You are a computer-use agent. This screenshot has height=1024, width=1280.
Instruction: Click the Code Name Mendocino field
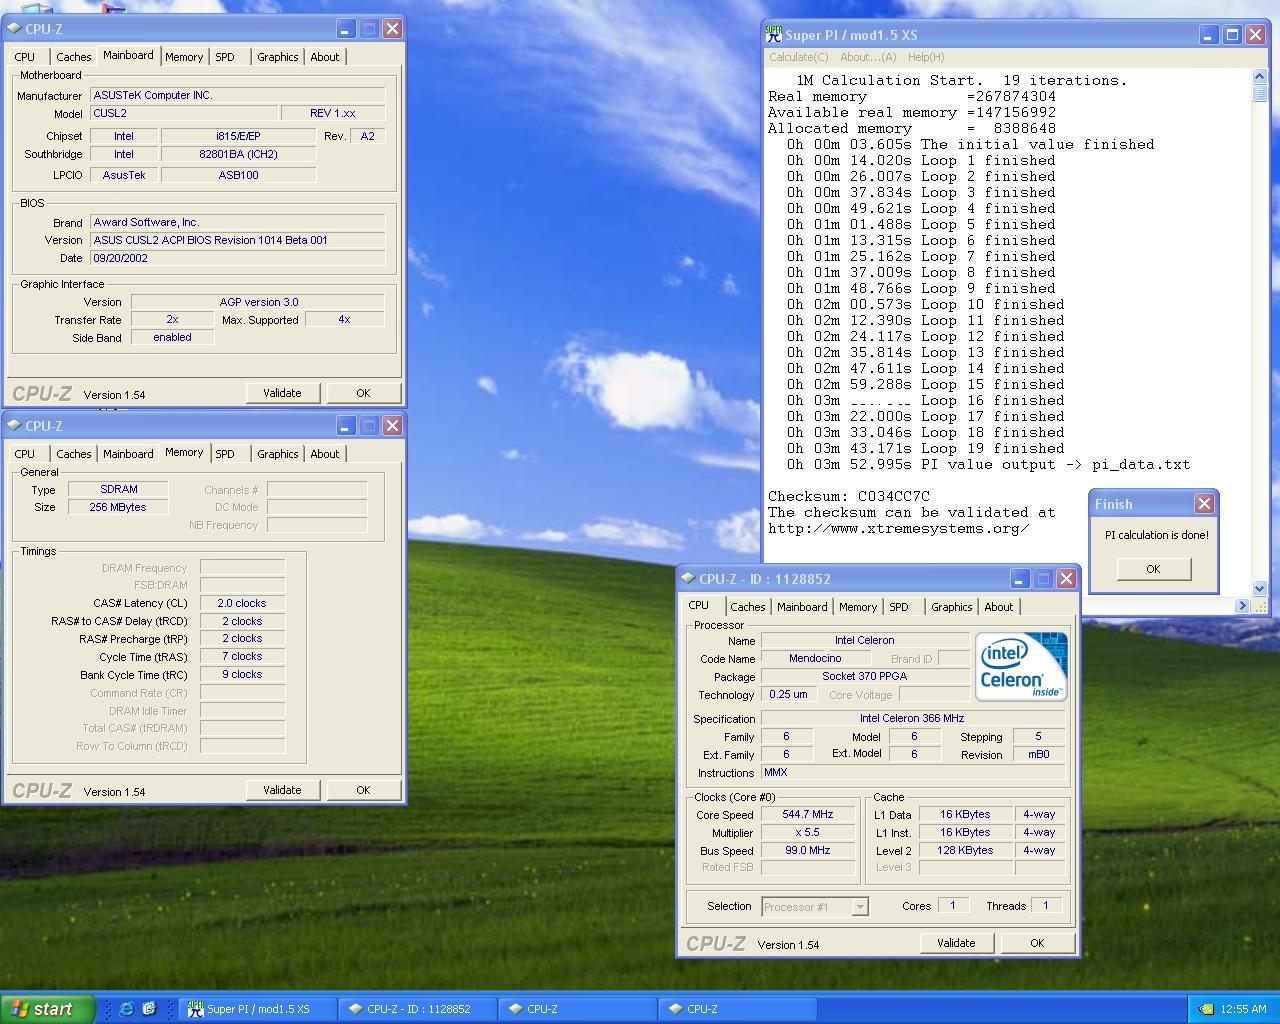815,658
